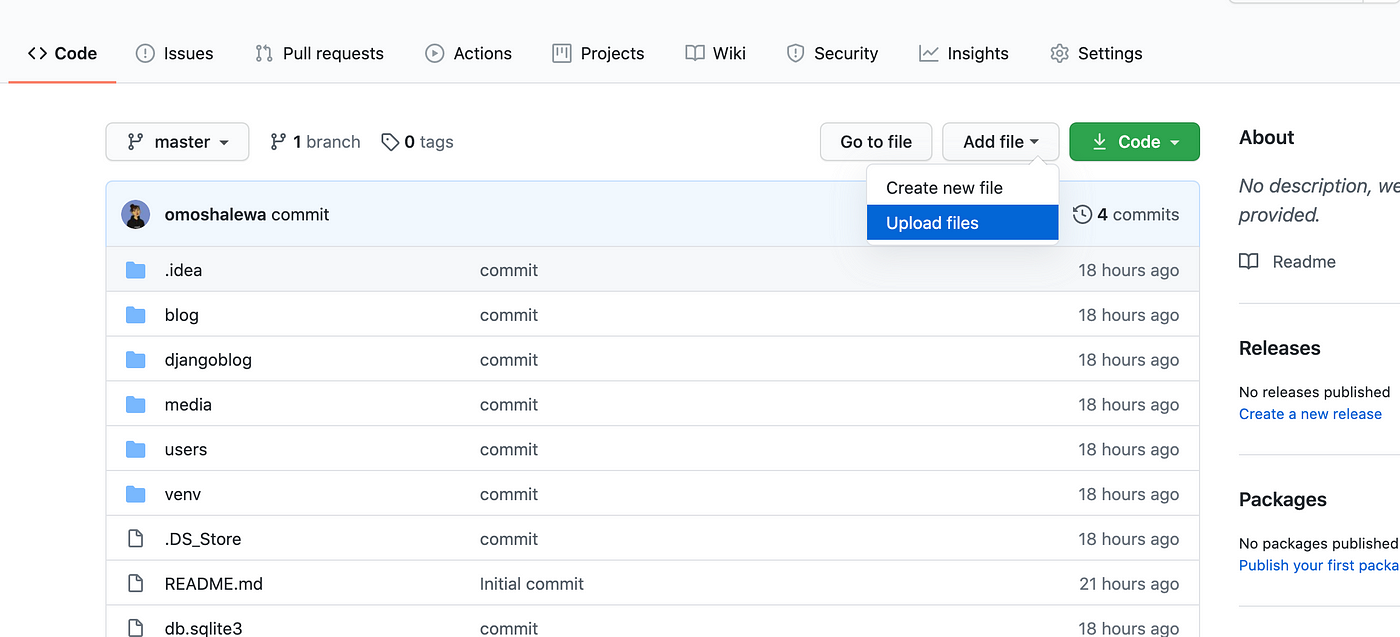Open the green Code dropdown button
Screen dimensions: 1400x637
1134,142
